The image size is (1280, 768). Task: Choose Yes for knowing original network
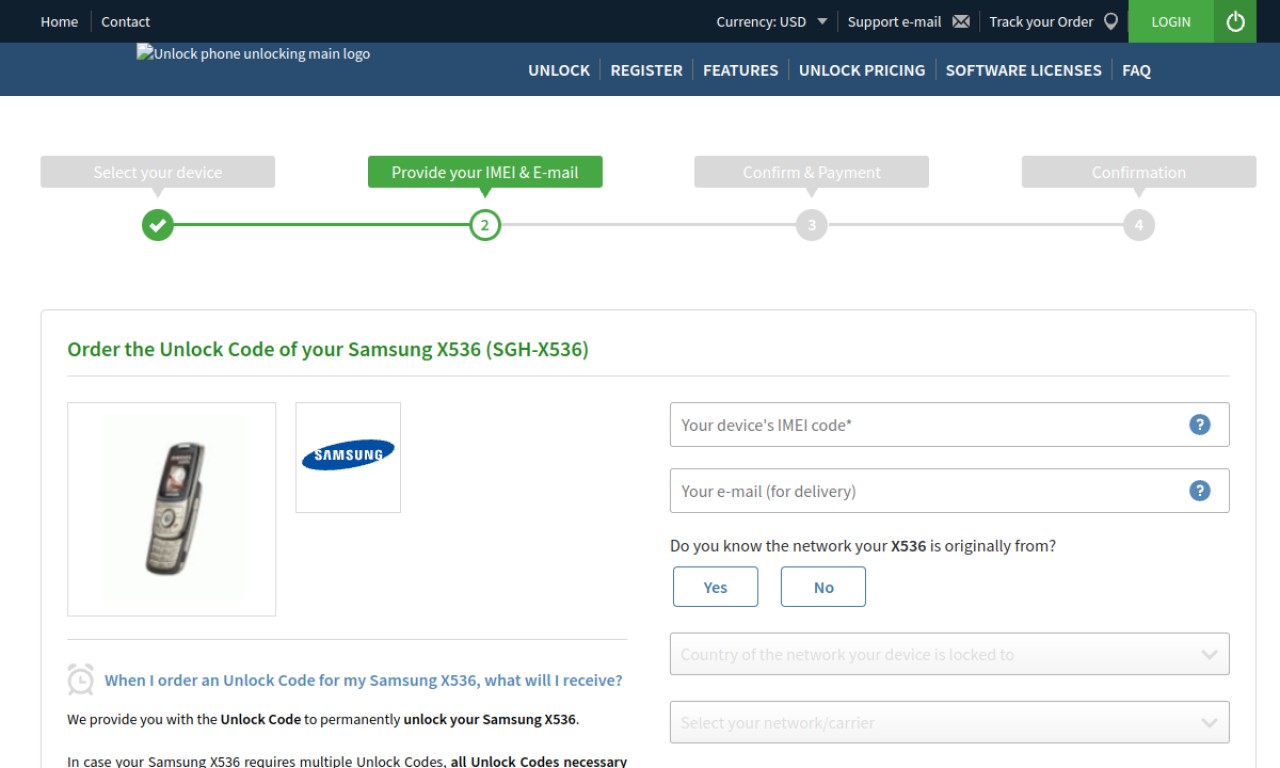[x=716, y=587]
